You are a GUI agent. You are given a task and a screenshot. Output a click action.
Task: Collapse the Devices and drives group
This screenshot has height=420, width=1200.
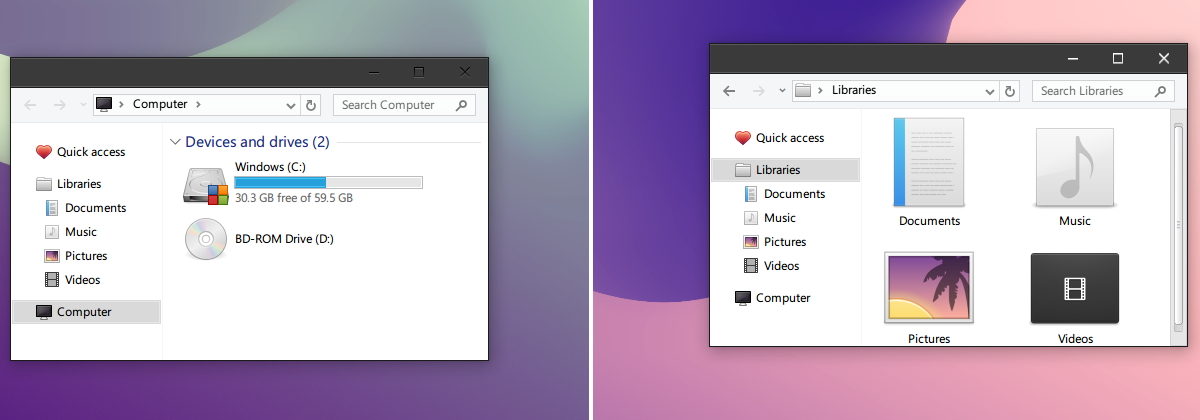point(175,142)
